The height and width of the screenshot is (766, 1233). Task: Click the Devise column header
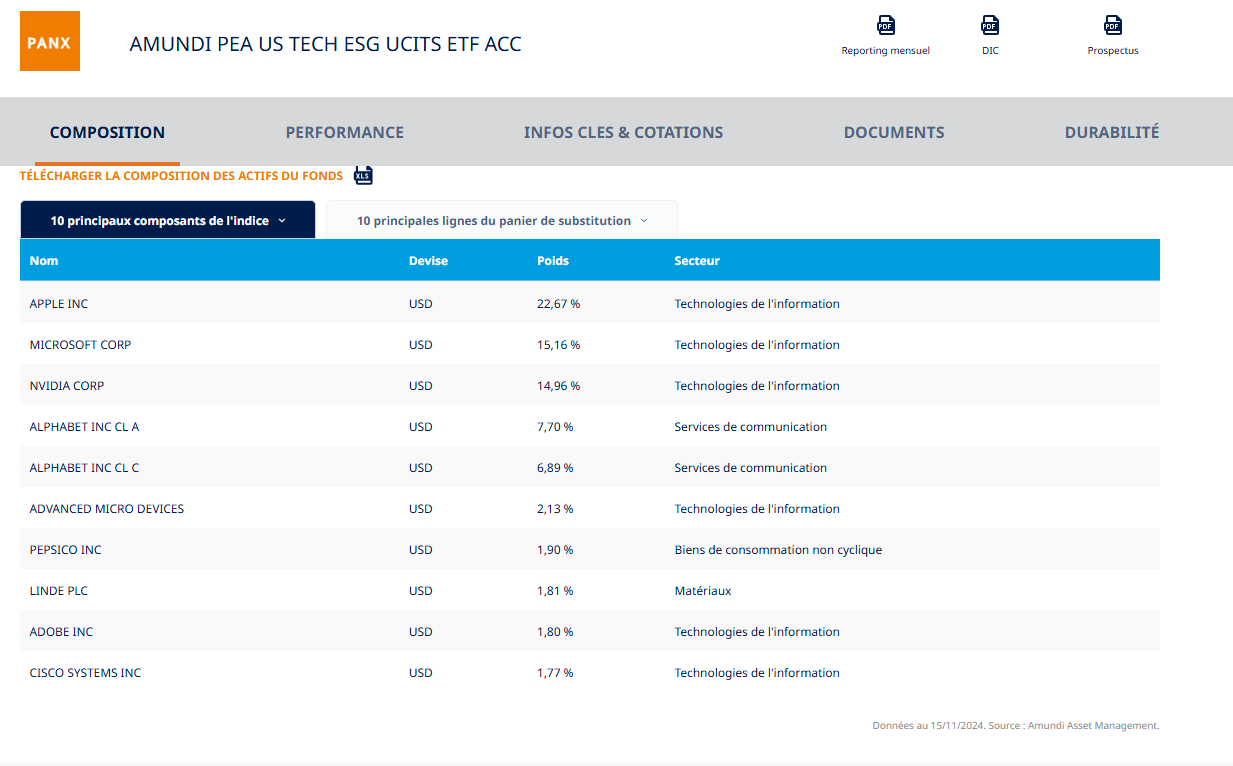click(428, 261)
